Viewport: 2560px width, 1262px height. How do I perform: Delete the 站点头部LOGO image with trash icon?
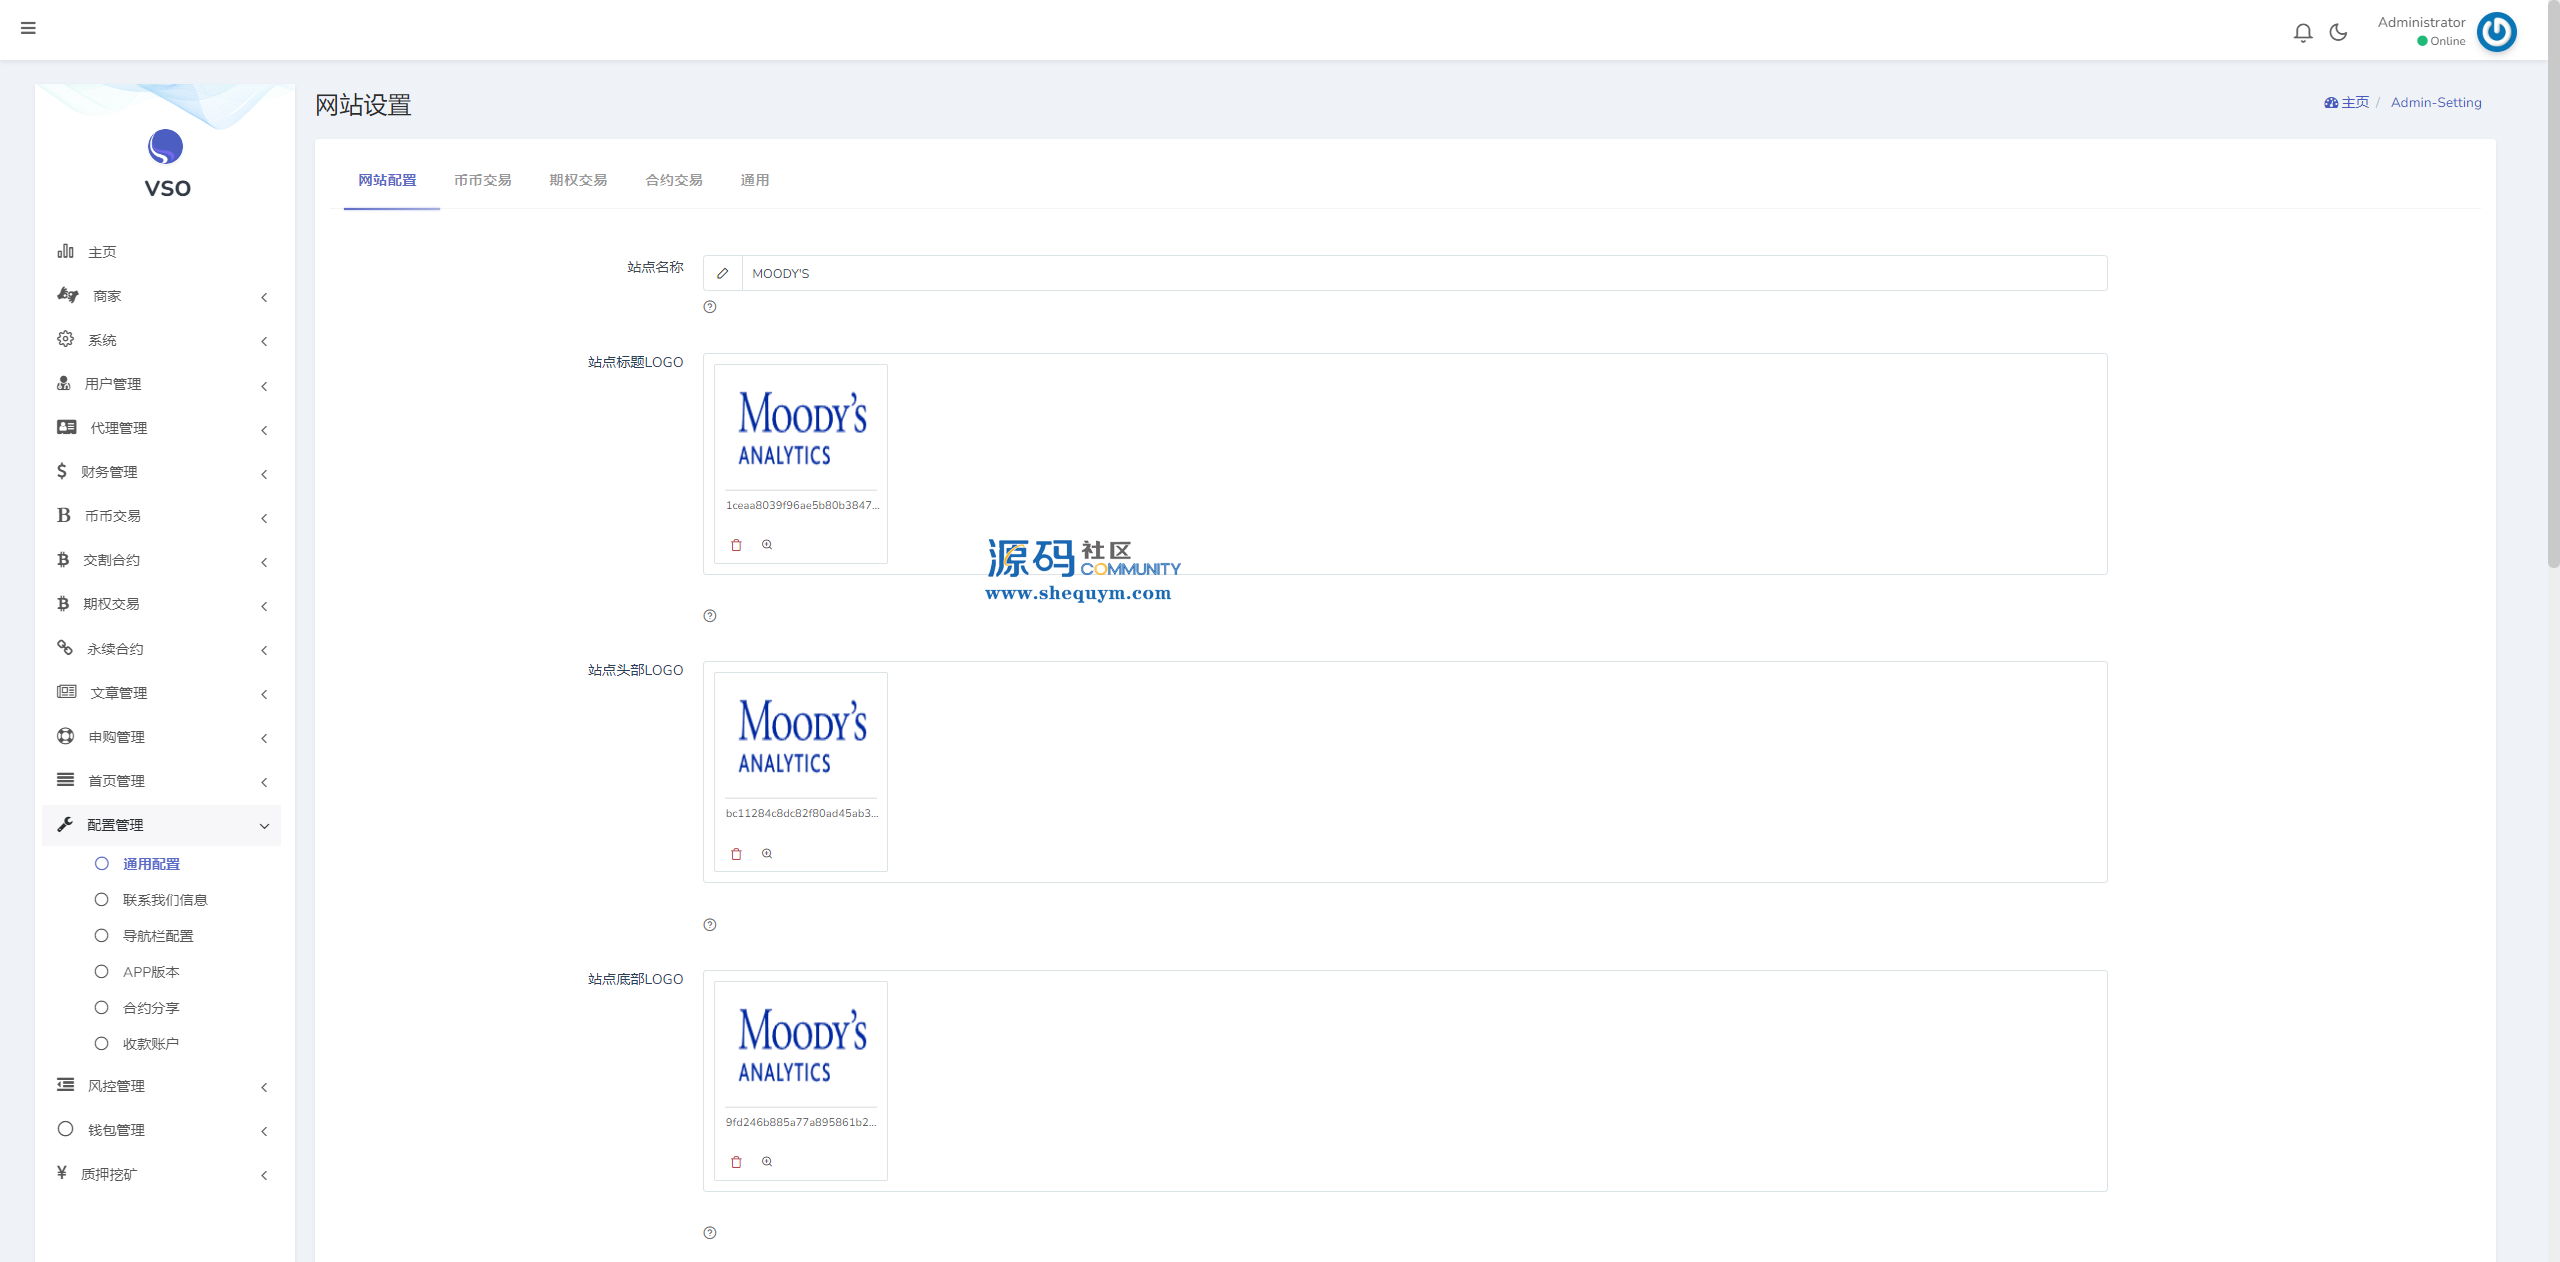[x=736, y=854]
